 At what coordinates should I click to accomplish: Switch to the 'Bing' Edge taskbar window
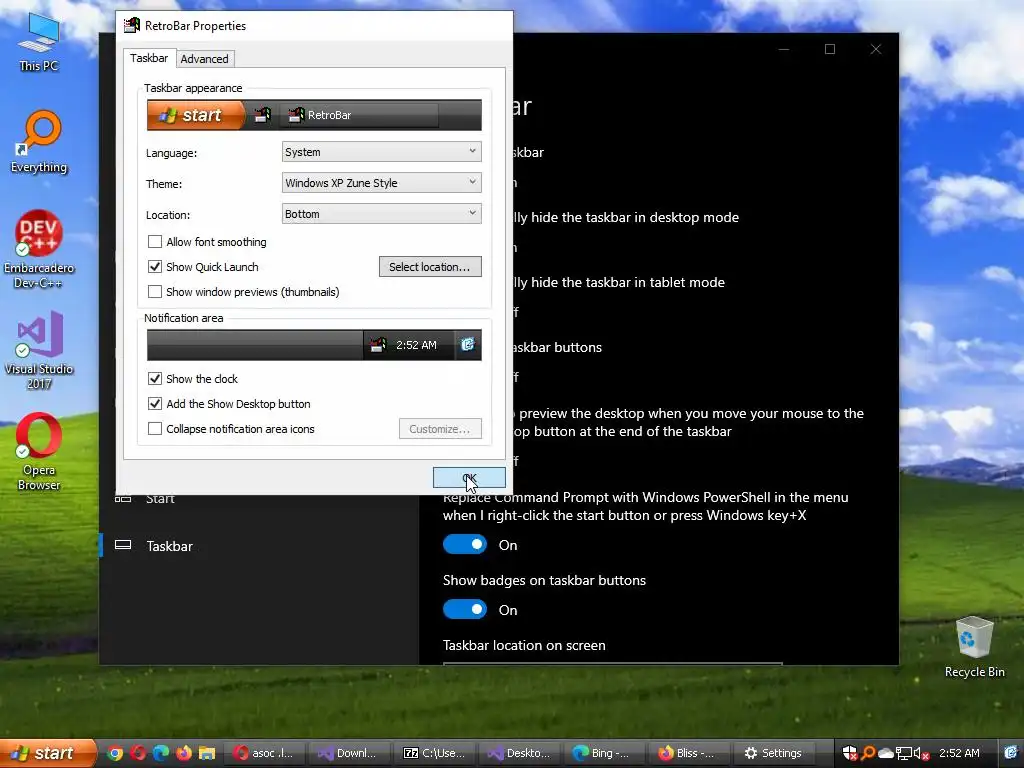(605, 753)
